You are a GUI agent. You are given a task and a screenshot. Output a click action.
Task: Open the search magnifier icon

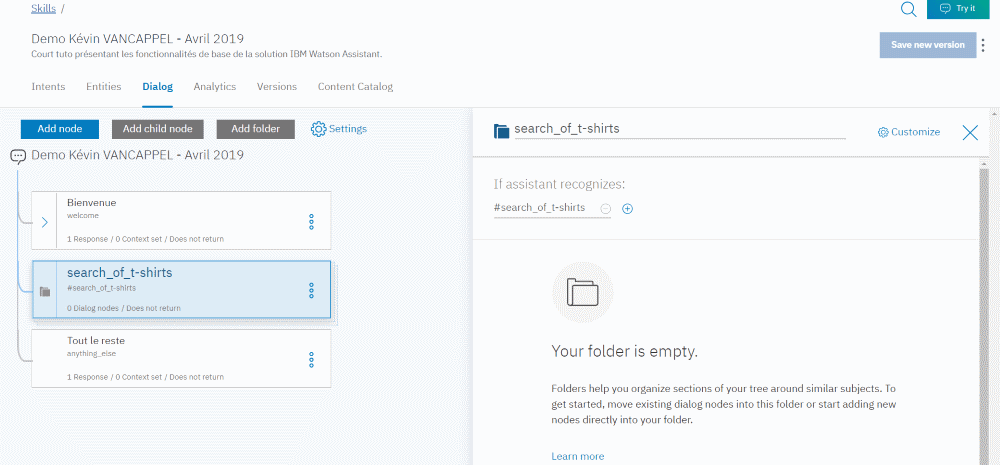pyautogui.click(x=909, y=9)
